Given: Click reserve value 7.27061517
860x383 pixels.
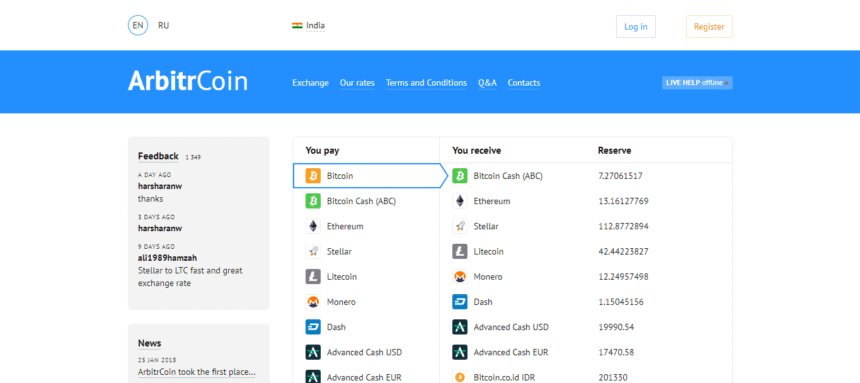Looking at the screenshot, I should [x=620, y=176].
